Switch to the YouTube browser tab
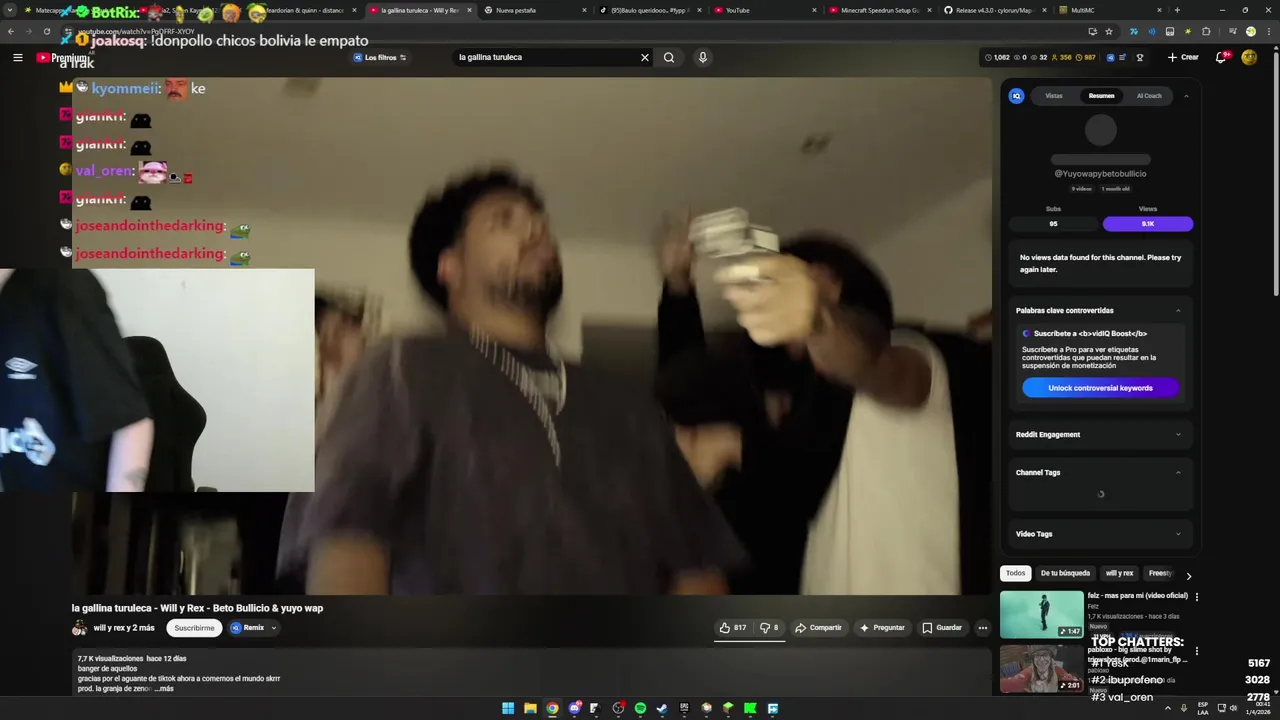 (764, 10)
